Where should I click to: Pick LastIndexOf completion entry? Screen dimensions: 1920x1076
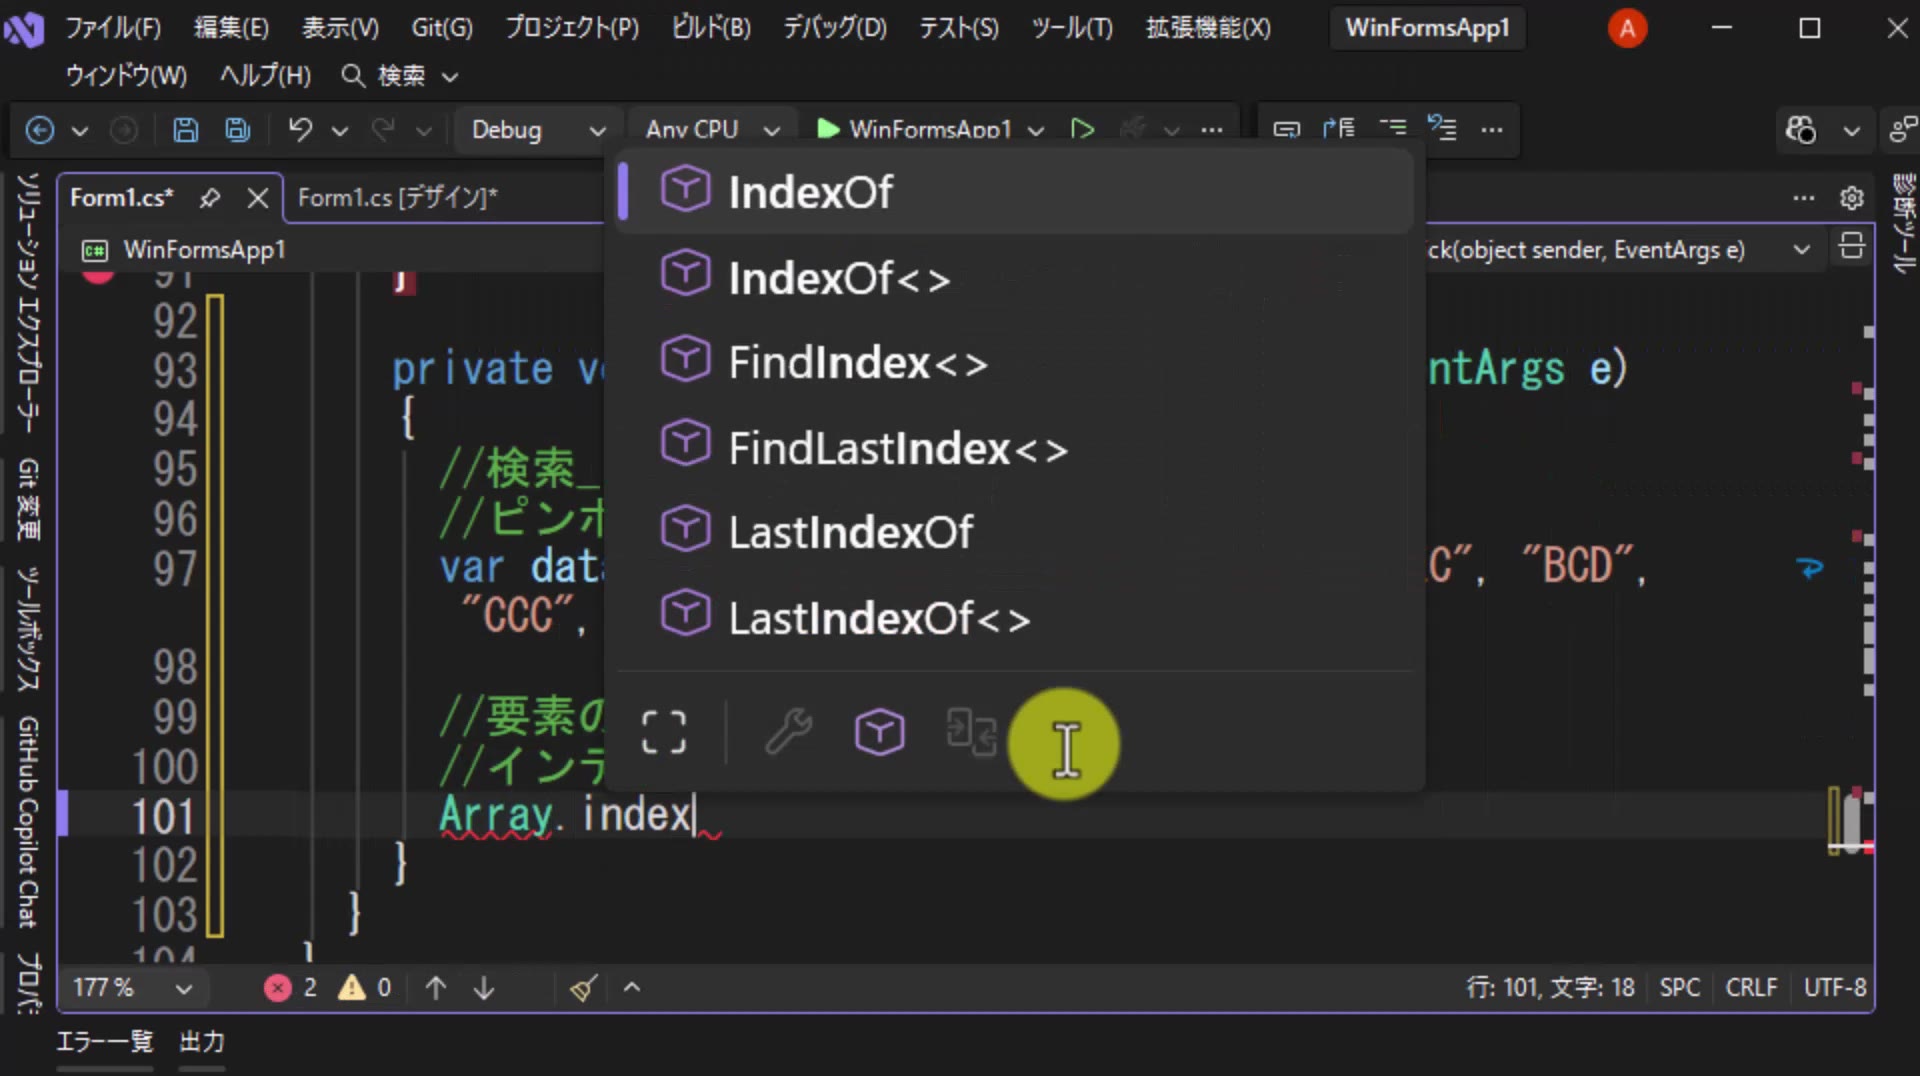(x=1014, y=532)
